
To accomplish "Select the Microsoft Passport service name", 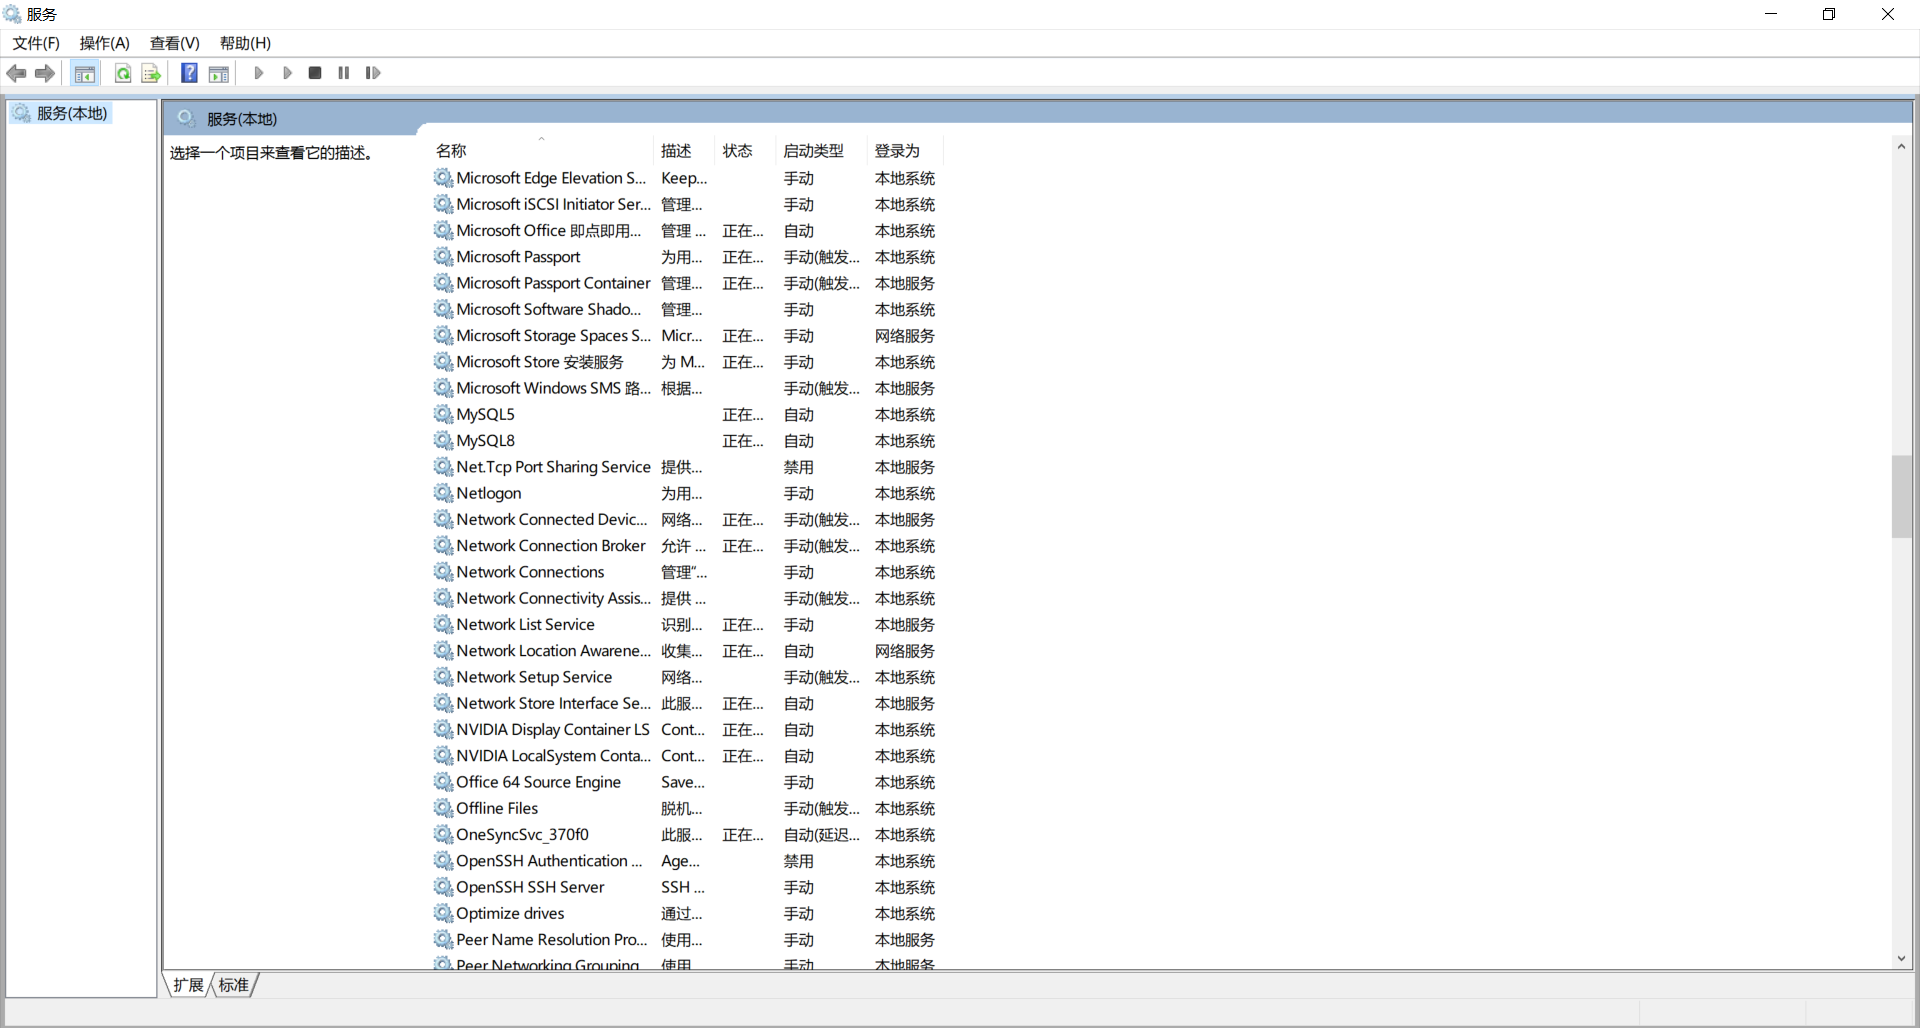I will pyautogui.click(x=518, y=257).
